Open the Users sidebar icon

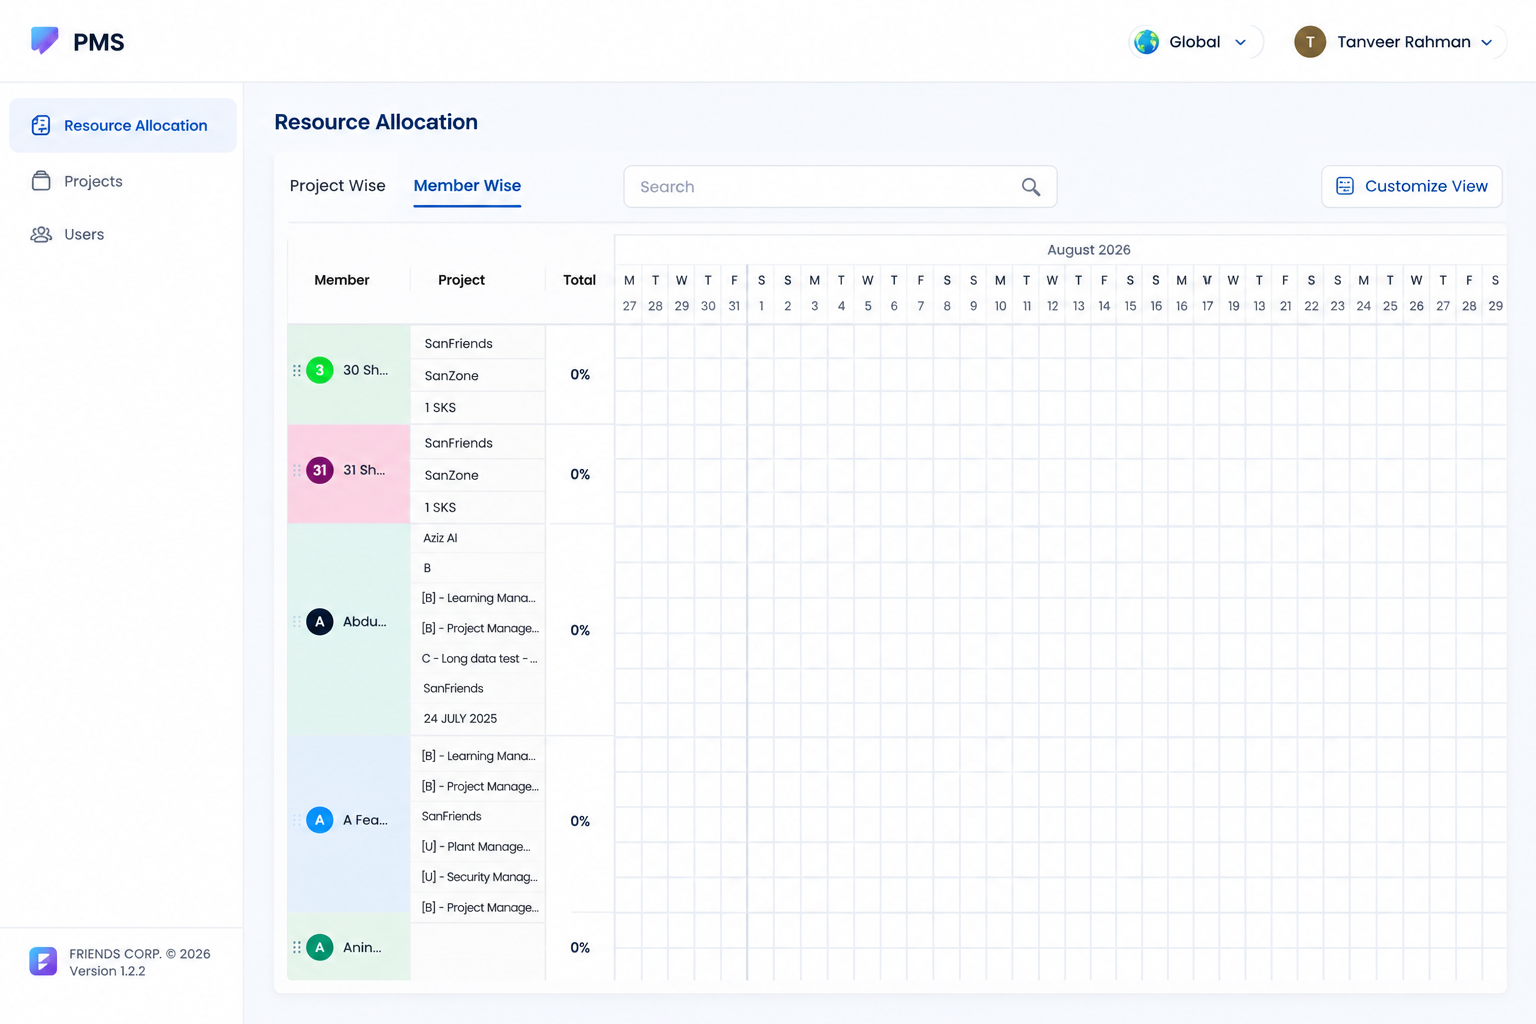[41, 234]
